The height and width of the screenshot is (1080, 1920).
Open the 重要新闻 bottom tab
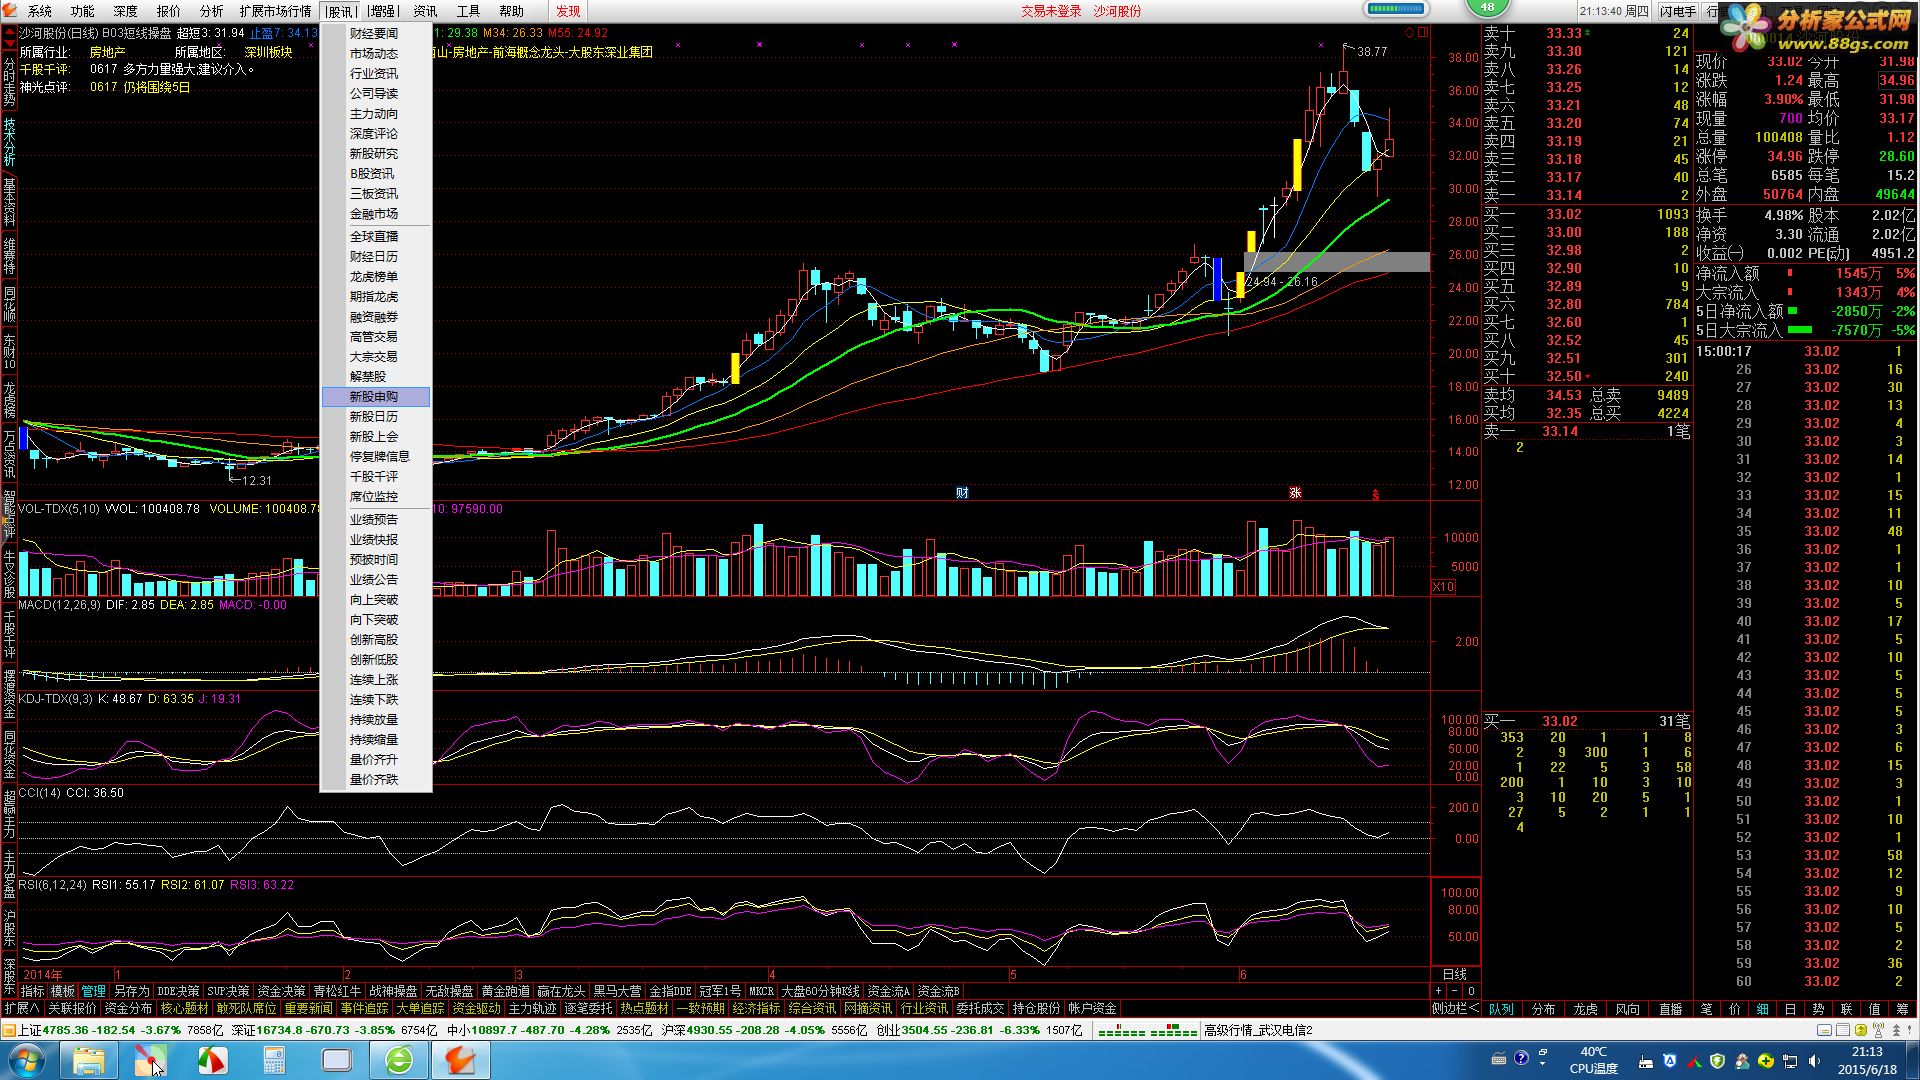[x=309, y=1009]
